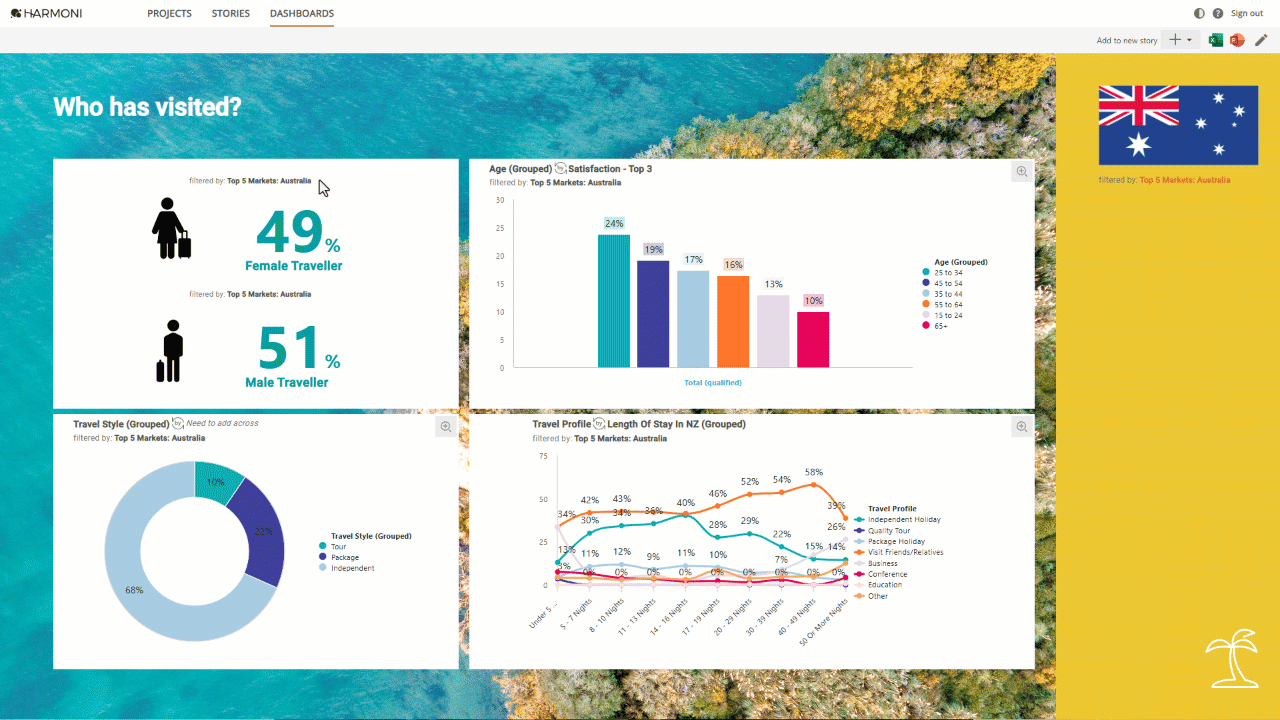Open the Stories tab
The width and height of the screenshot is (1280, 720).
(231, 14)
